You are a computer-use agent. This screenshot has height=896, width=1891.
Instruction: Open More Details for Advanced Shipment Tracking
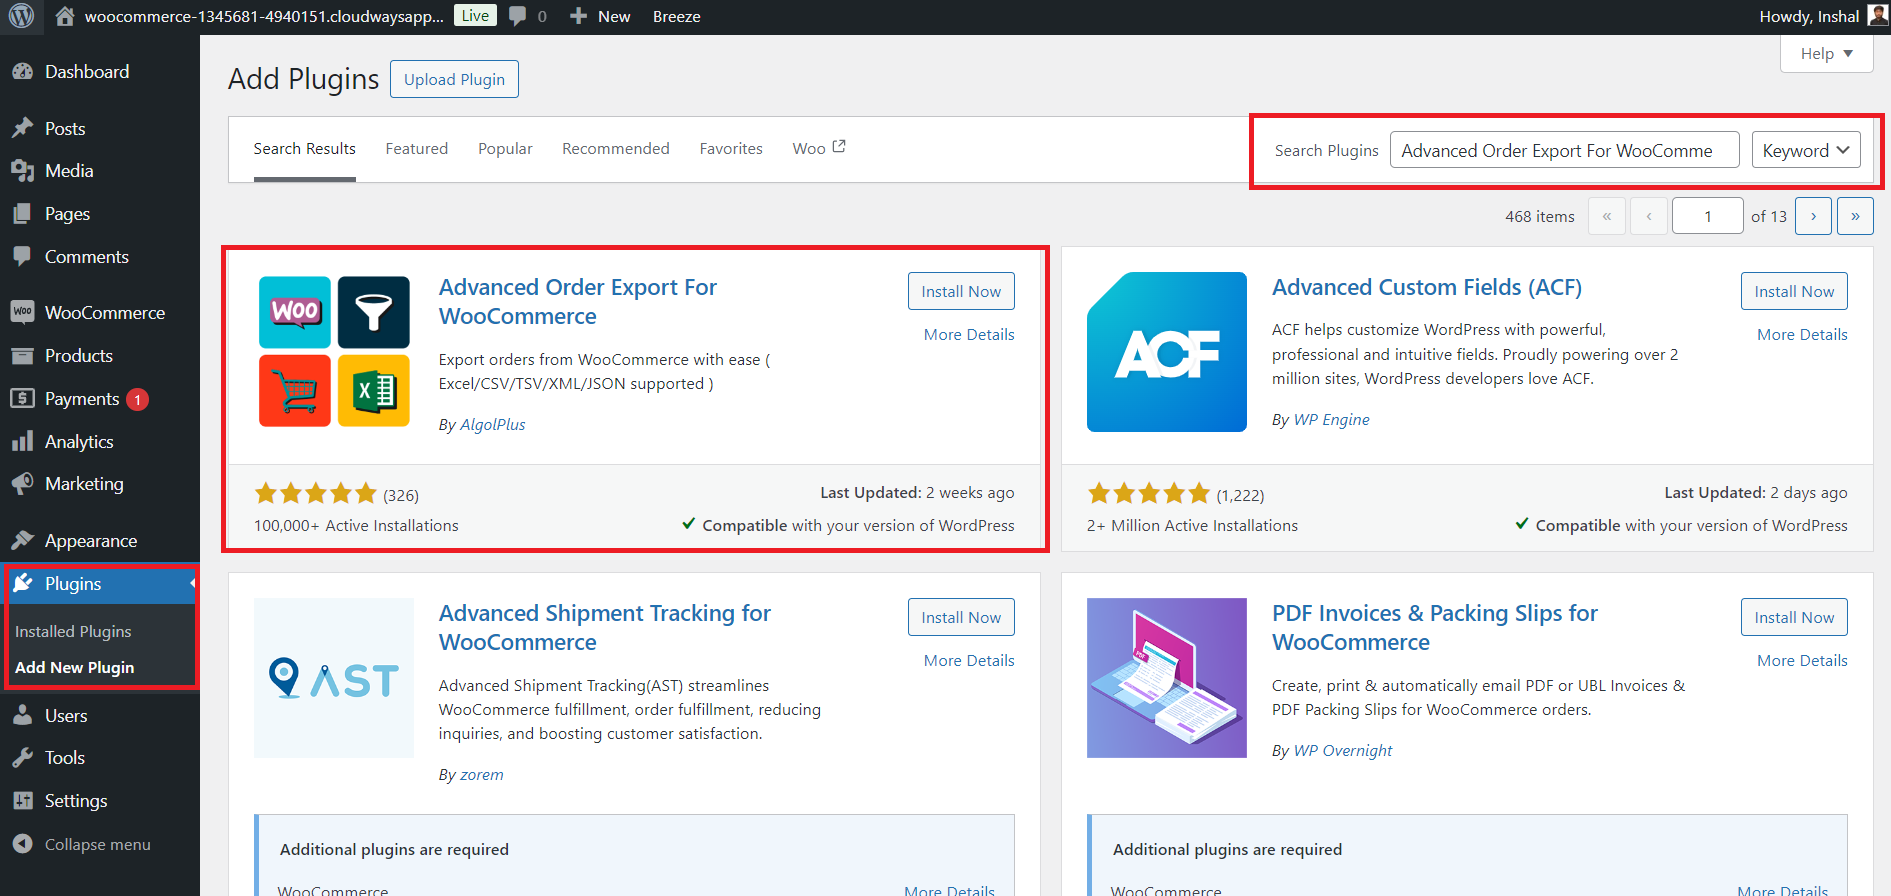[969, 660]
